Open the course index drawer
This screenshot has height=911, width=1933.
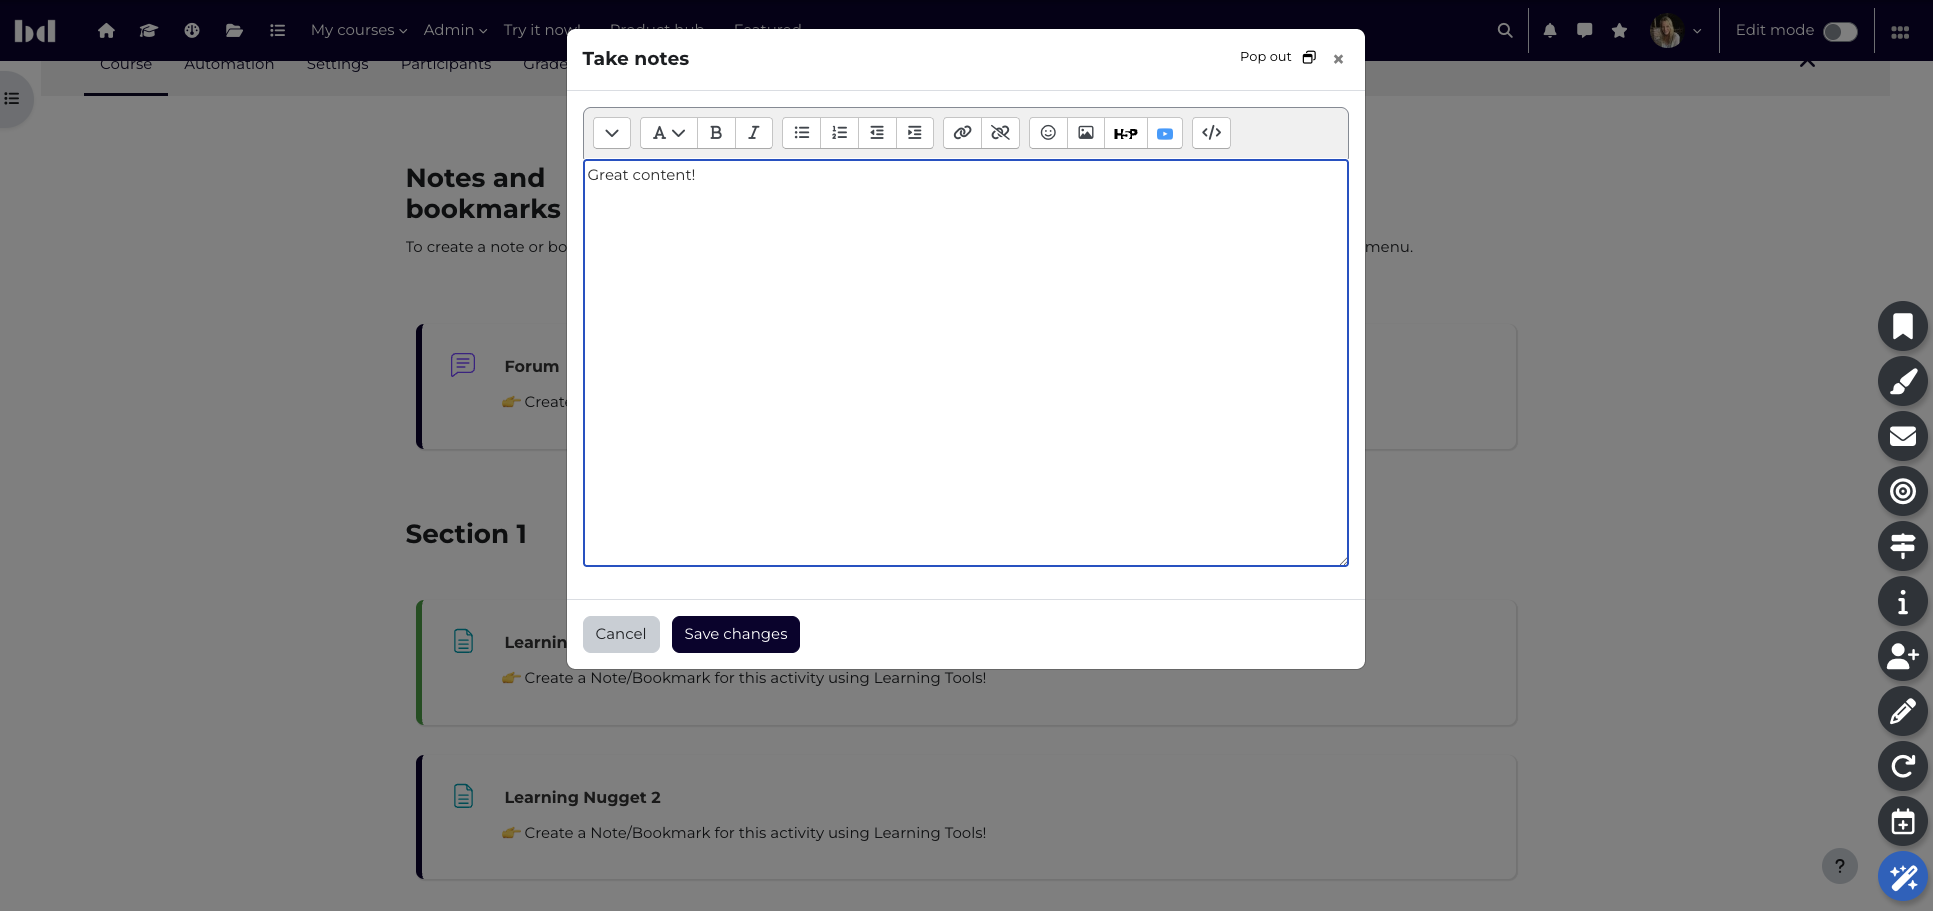click(x=12, y=98)
